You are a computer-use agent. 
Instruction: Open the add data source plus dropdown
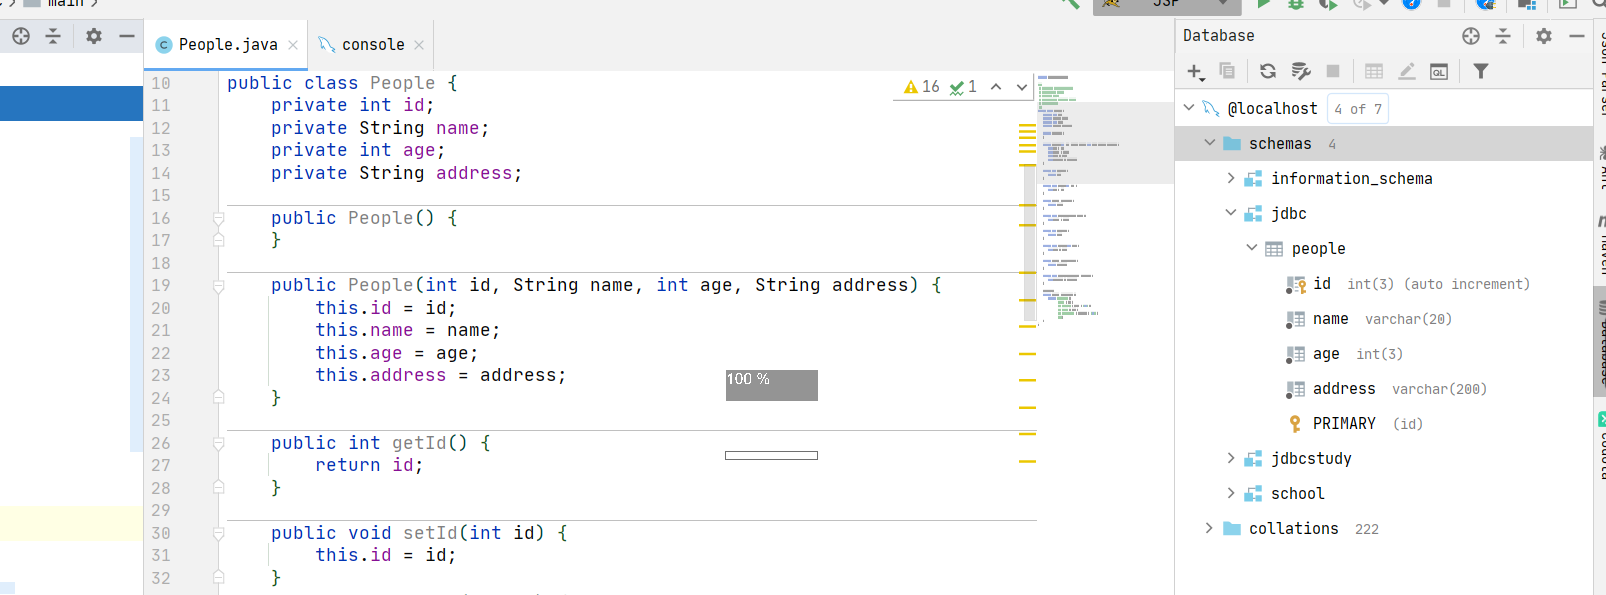click(x=1195, y=71)
